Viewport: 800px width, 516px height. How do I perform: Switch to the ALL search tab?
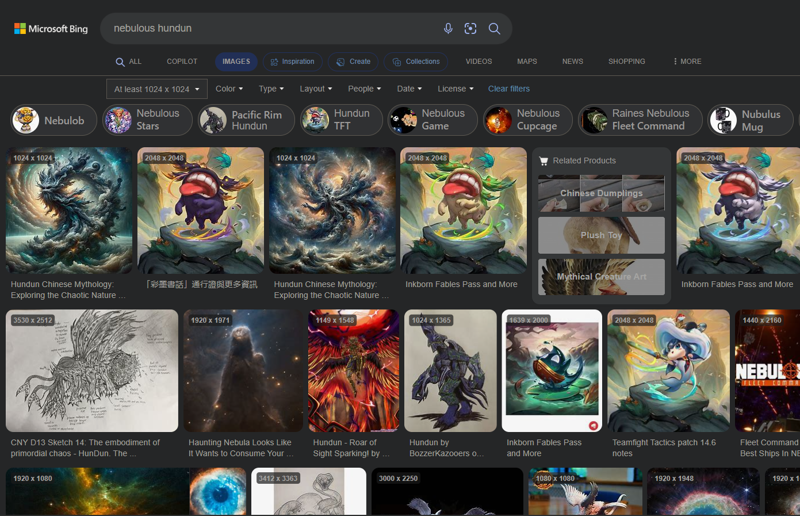tap(129, 62)
